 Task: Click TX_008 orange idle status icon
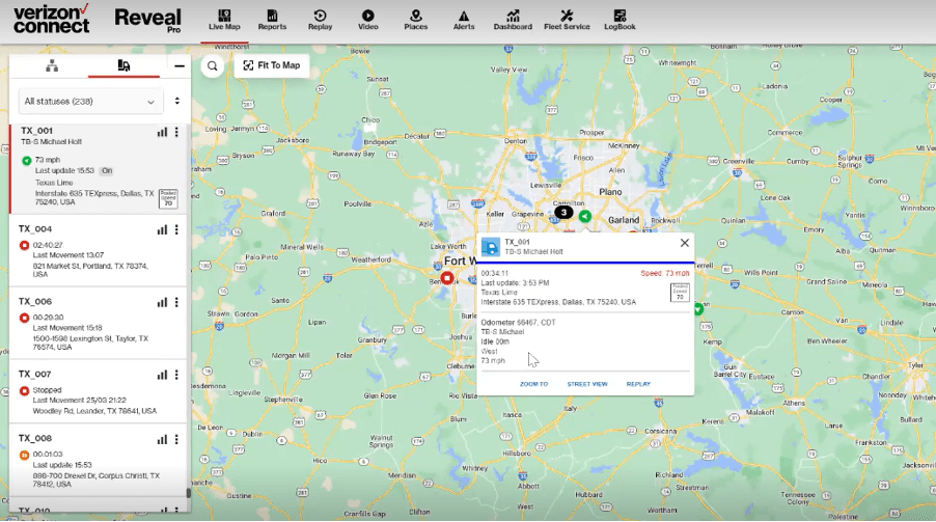pos(24,455)
